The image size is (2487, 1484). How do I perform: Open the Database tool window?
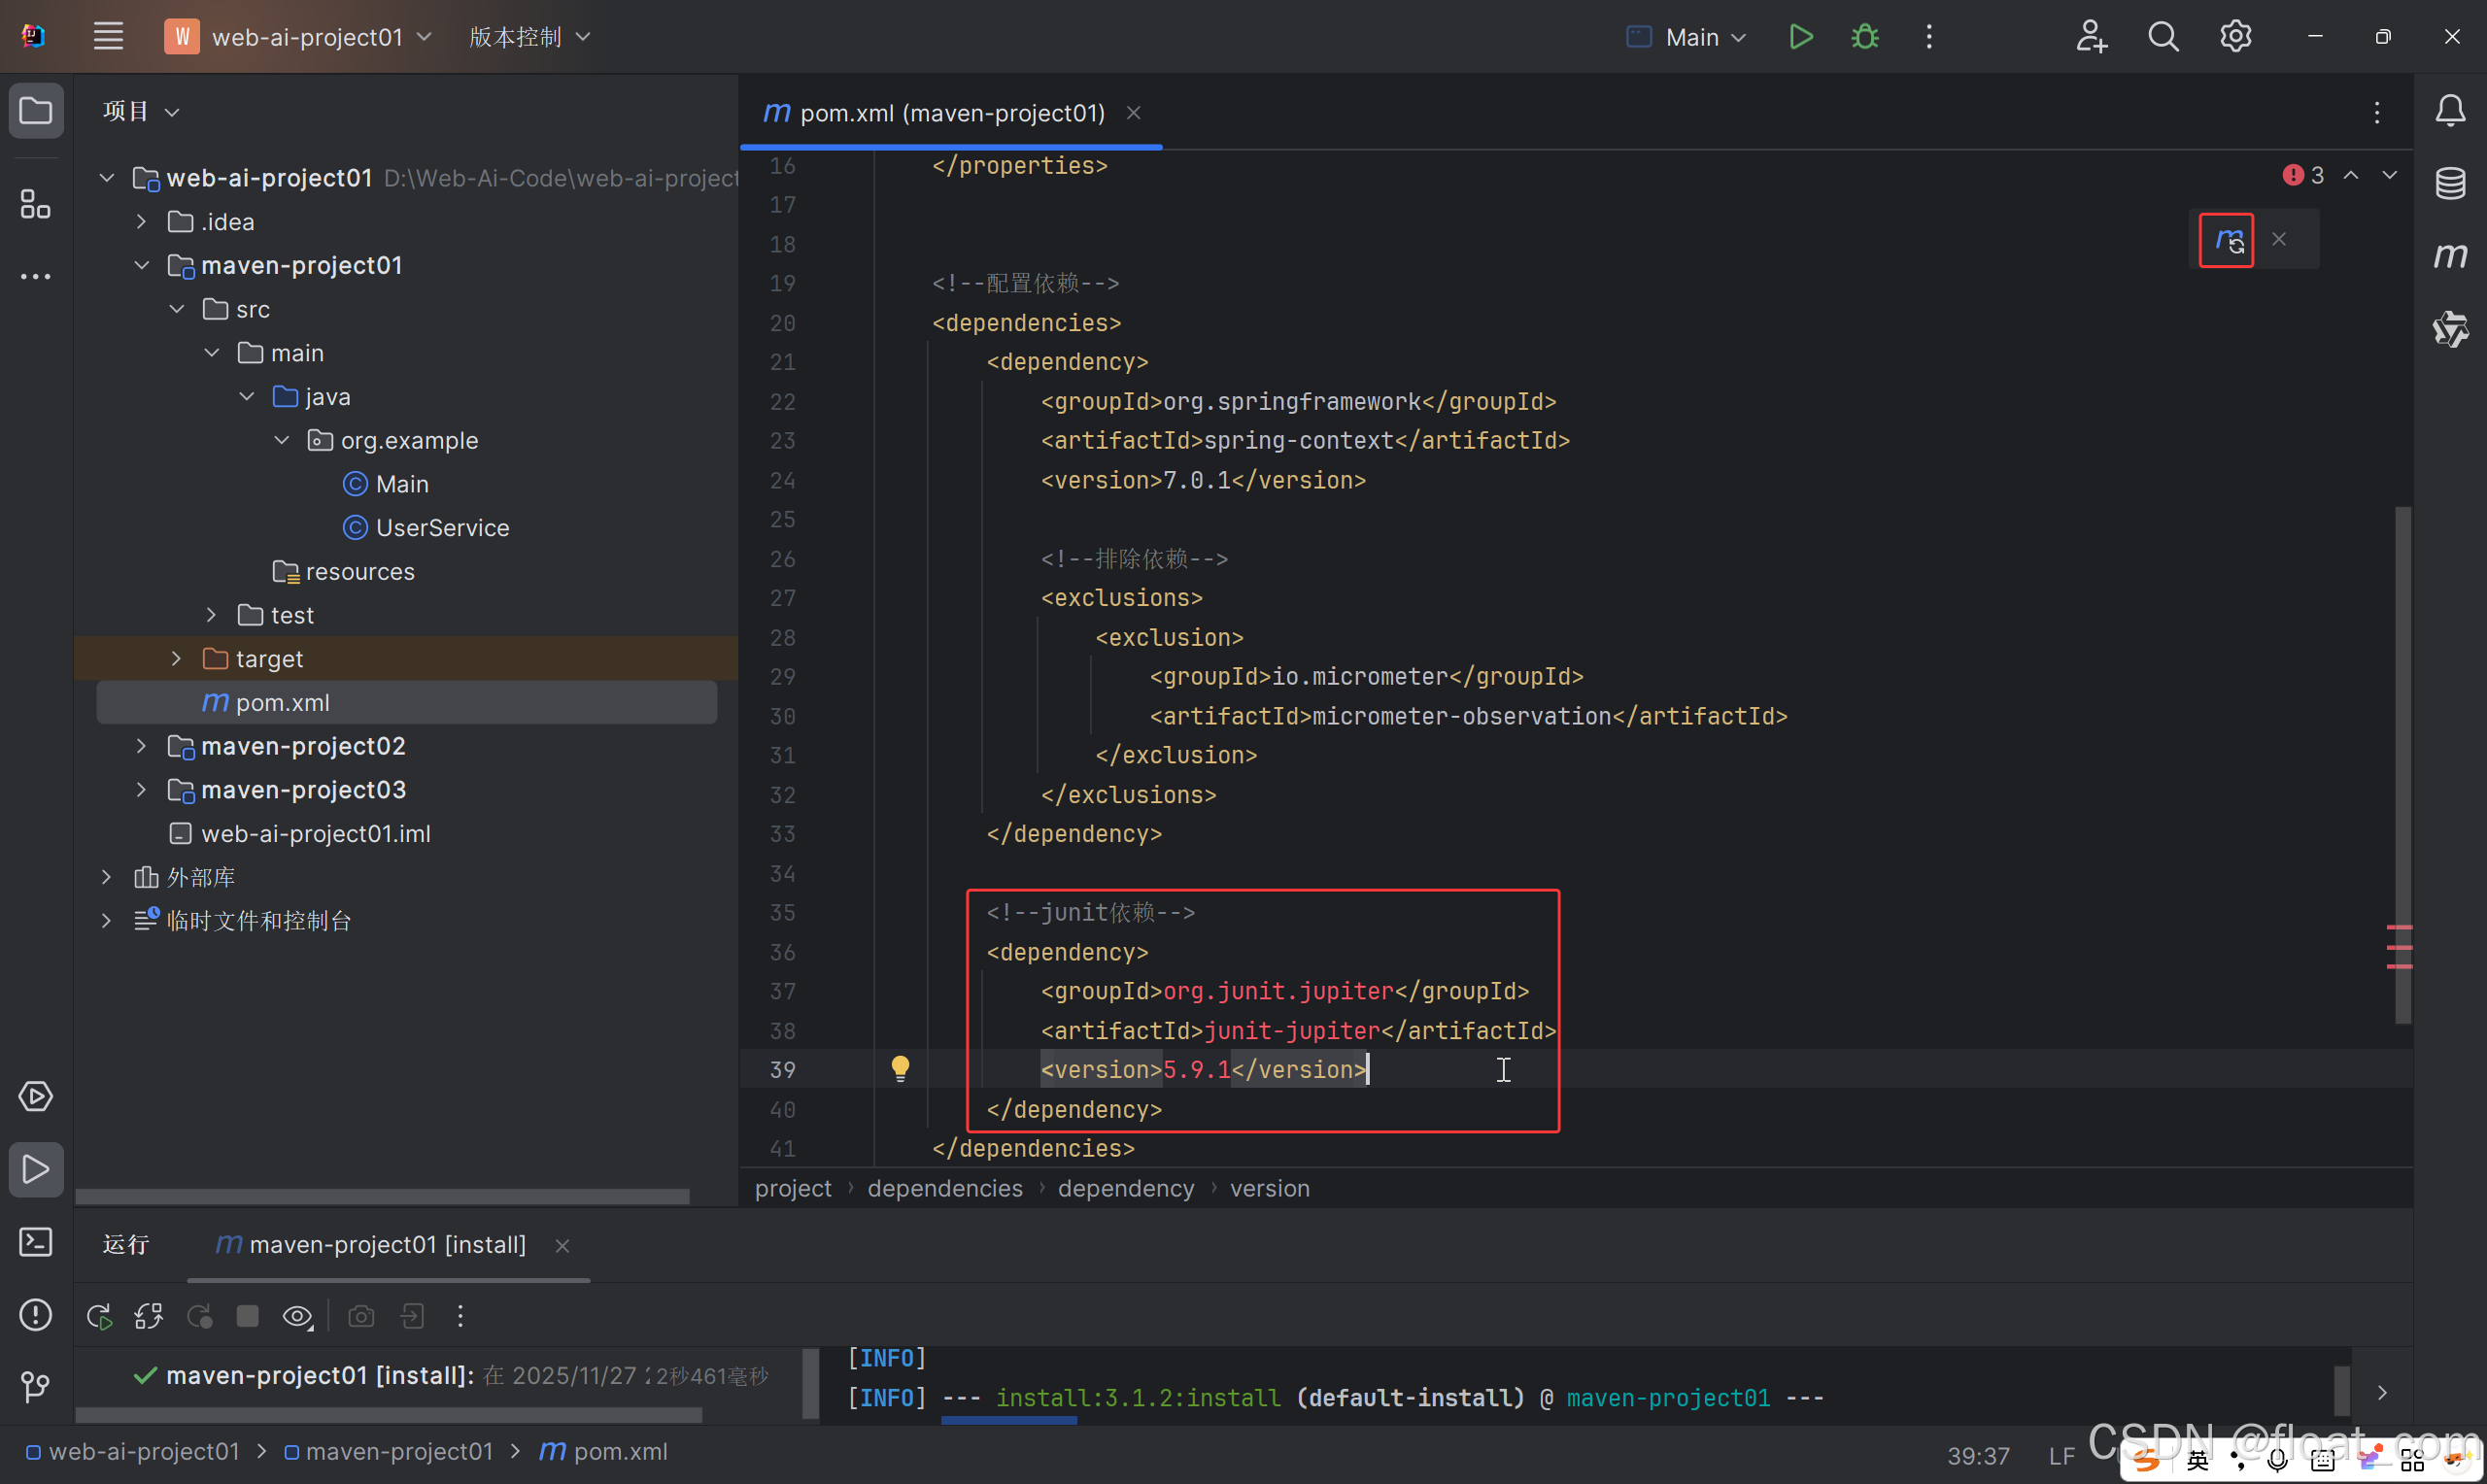[2449, 183]
